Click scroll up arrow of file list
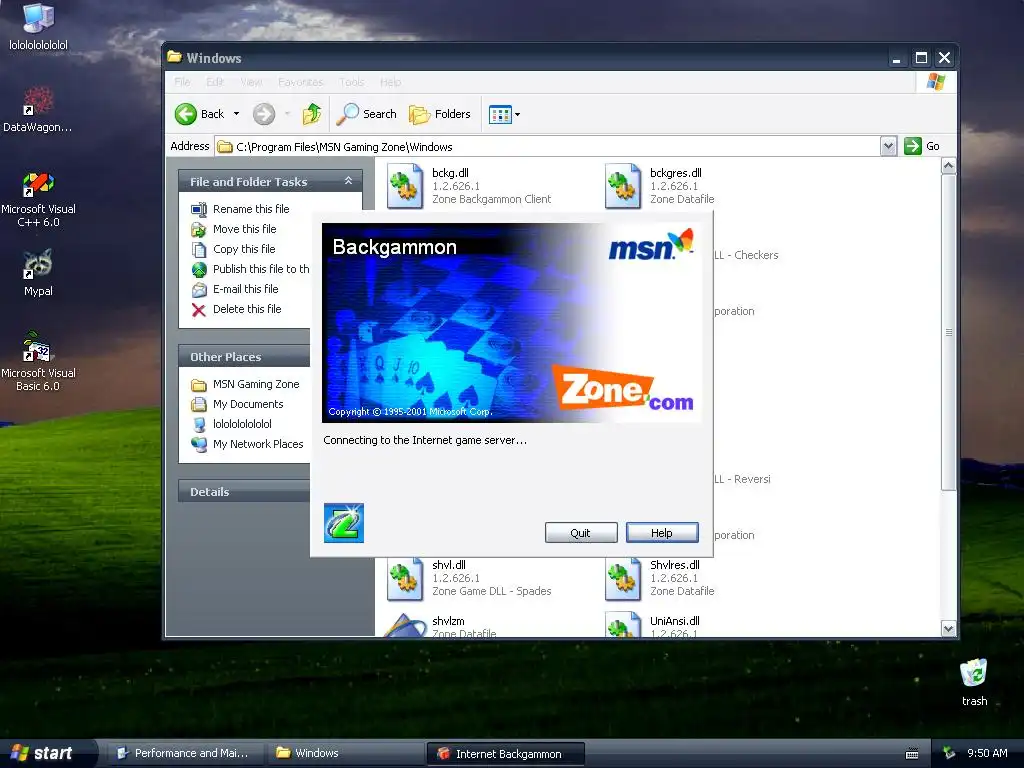 948,166
